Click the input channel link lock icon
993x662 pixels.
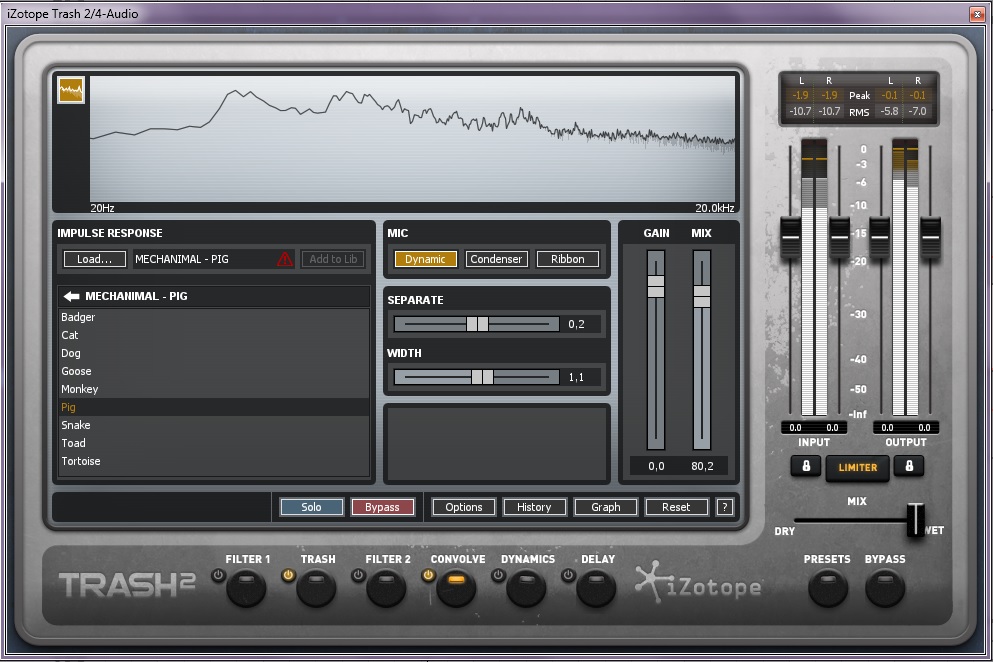[806, 466]
